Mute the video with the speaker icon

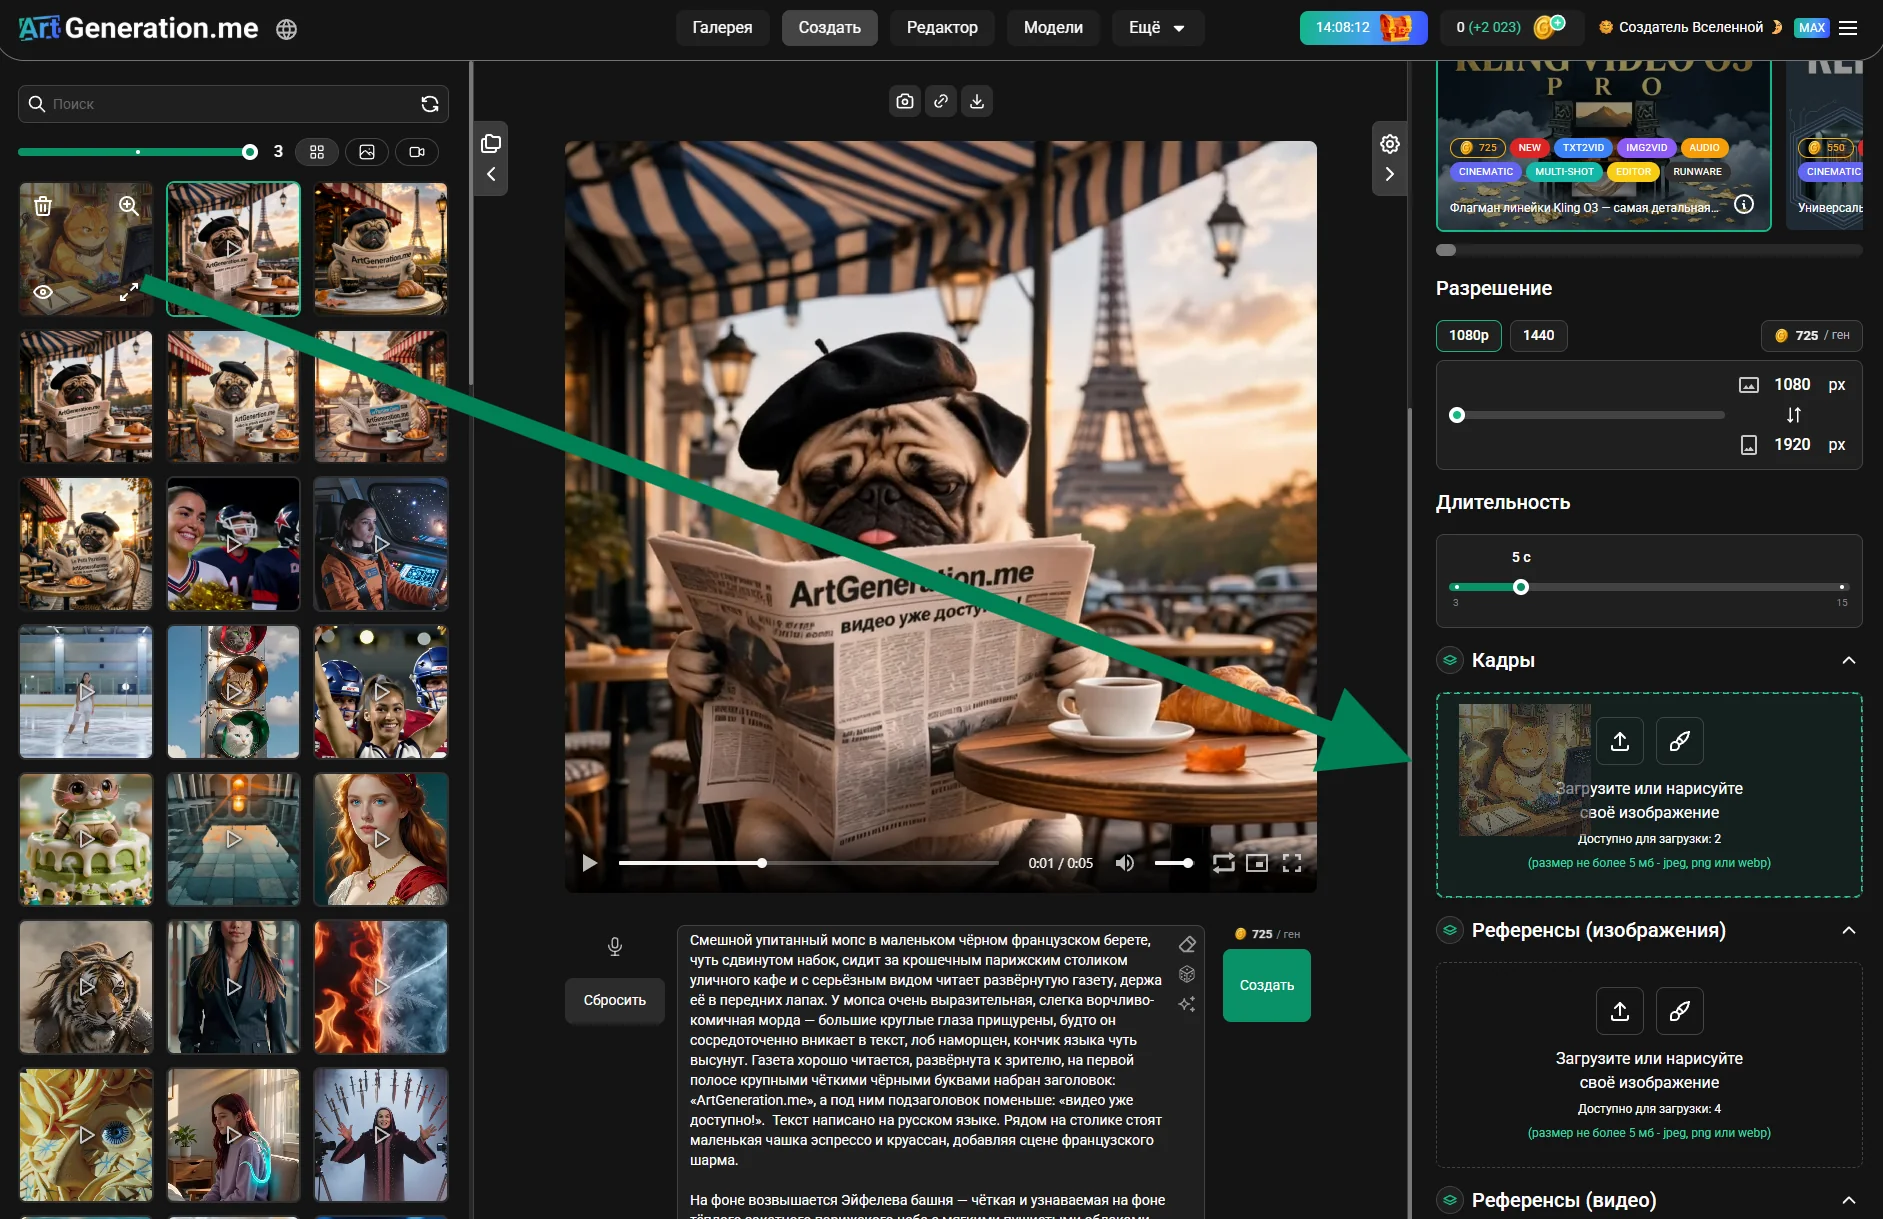coord(1125,863)
